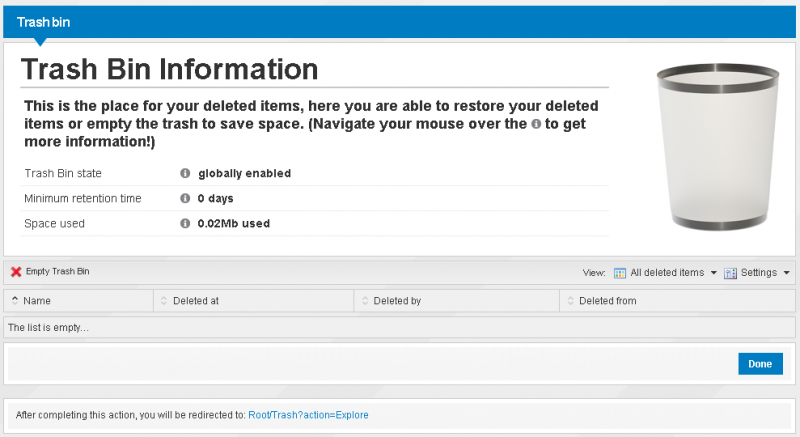The height and width of the screenshot is (437, 800).
Task: Click the Settings grid icon
Action: [x=730, y=273]
